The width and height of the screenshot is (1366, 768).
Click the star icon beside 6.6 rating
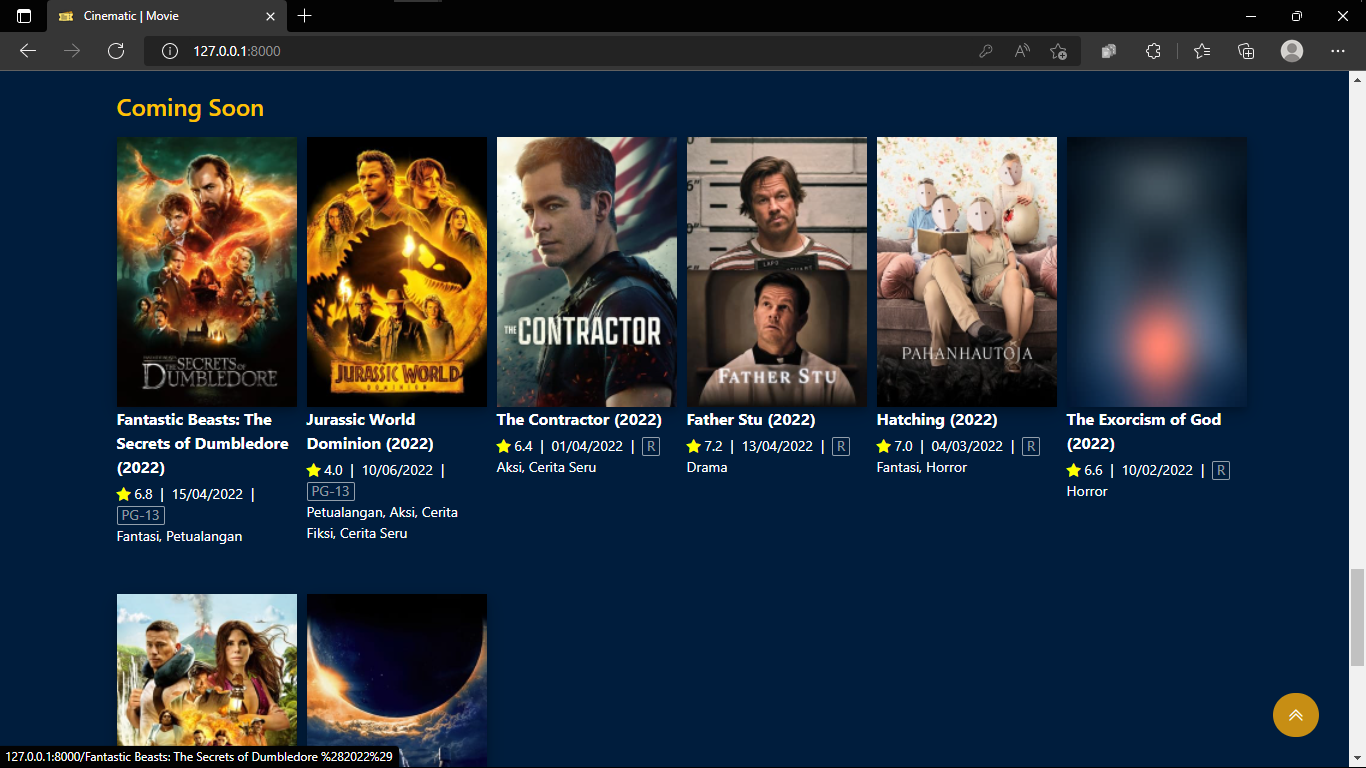(x=1074, y=470)
